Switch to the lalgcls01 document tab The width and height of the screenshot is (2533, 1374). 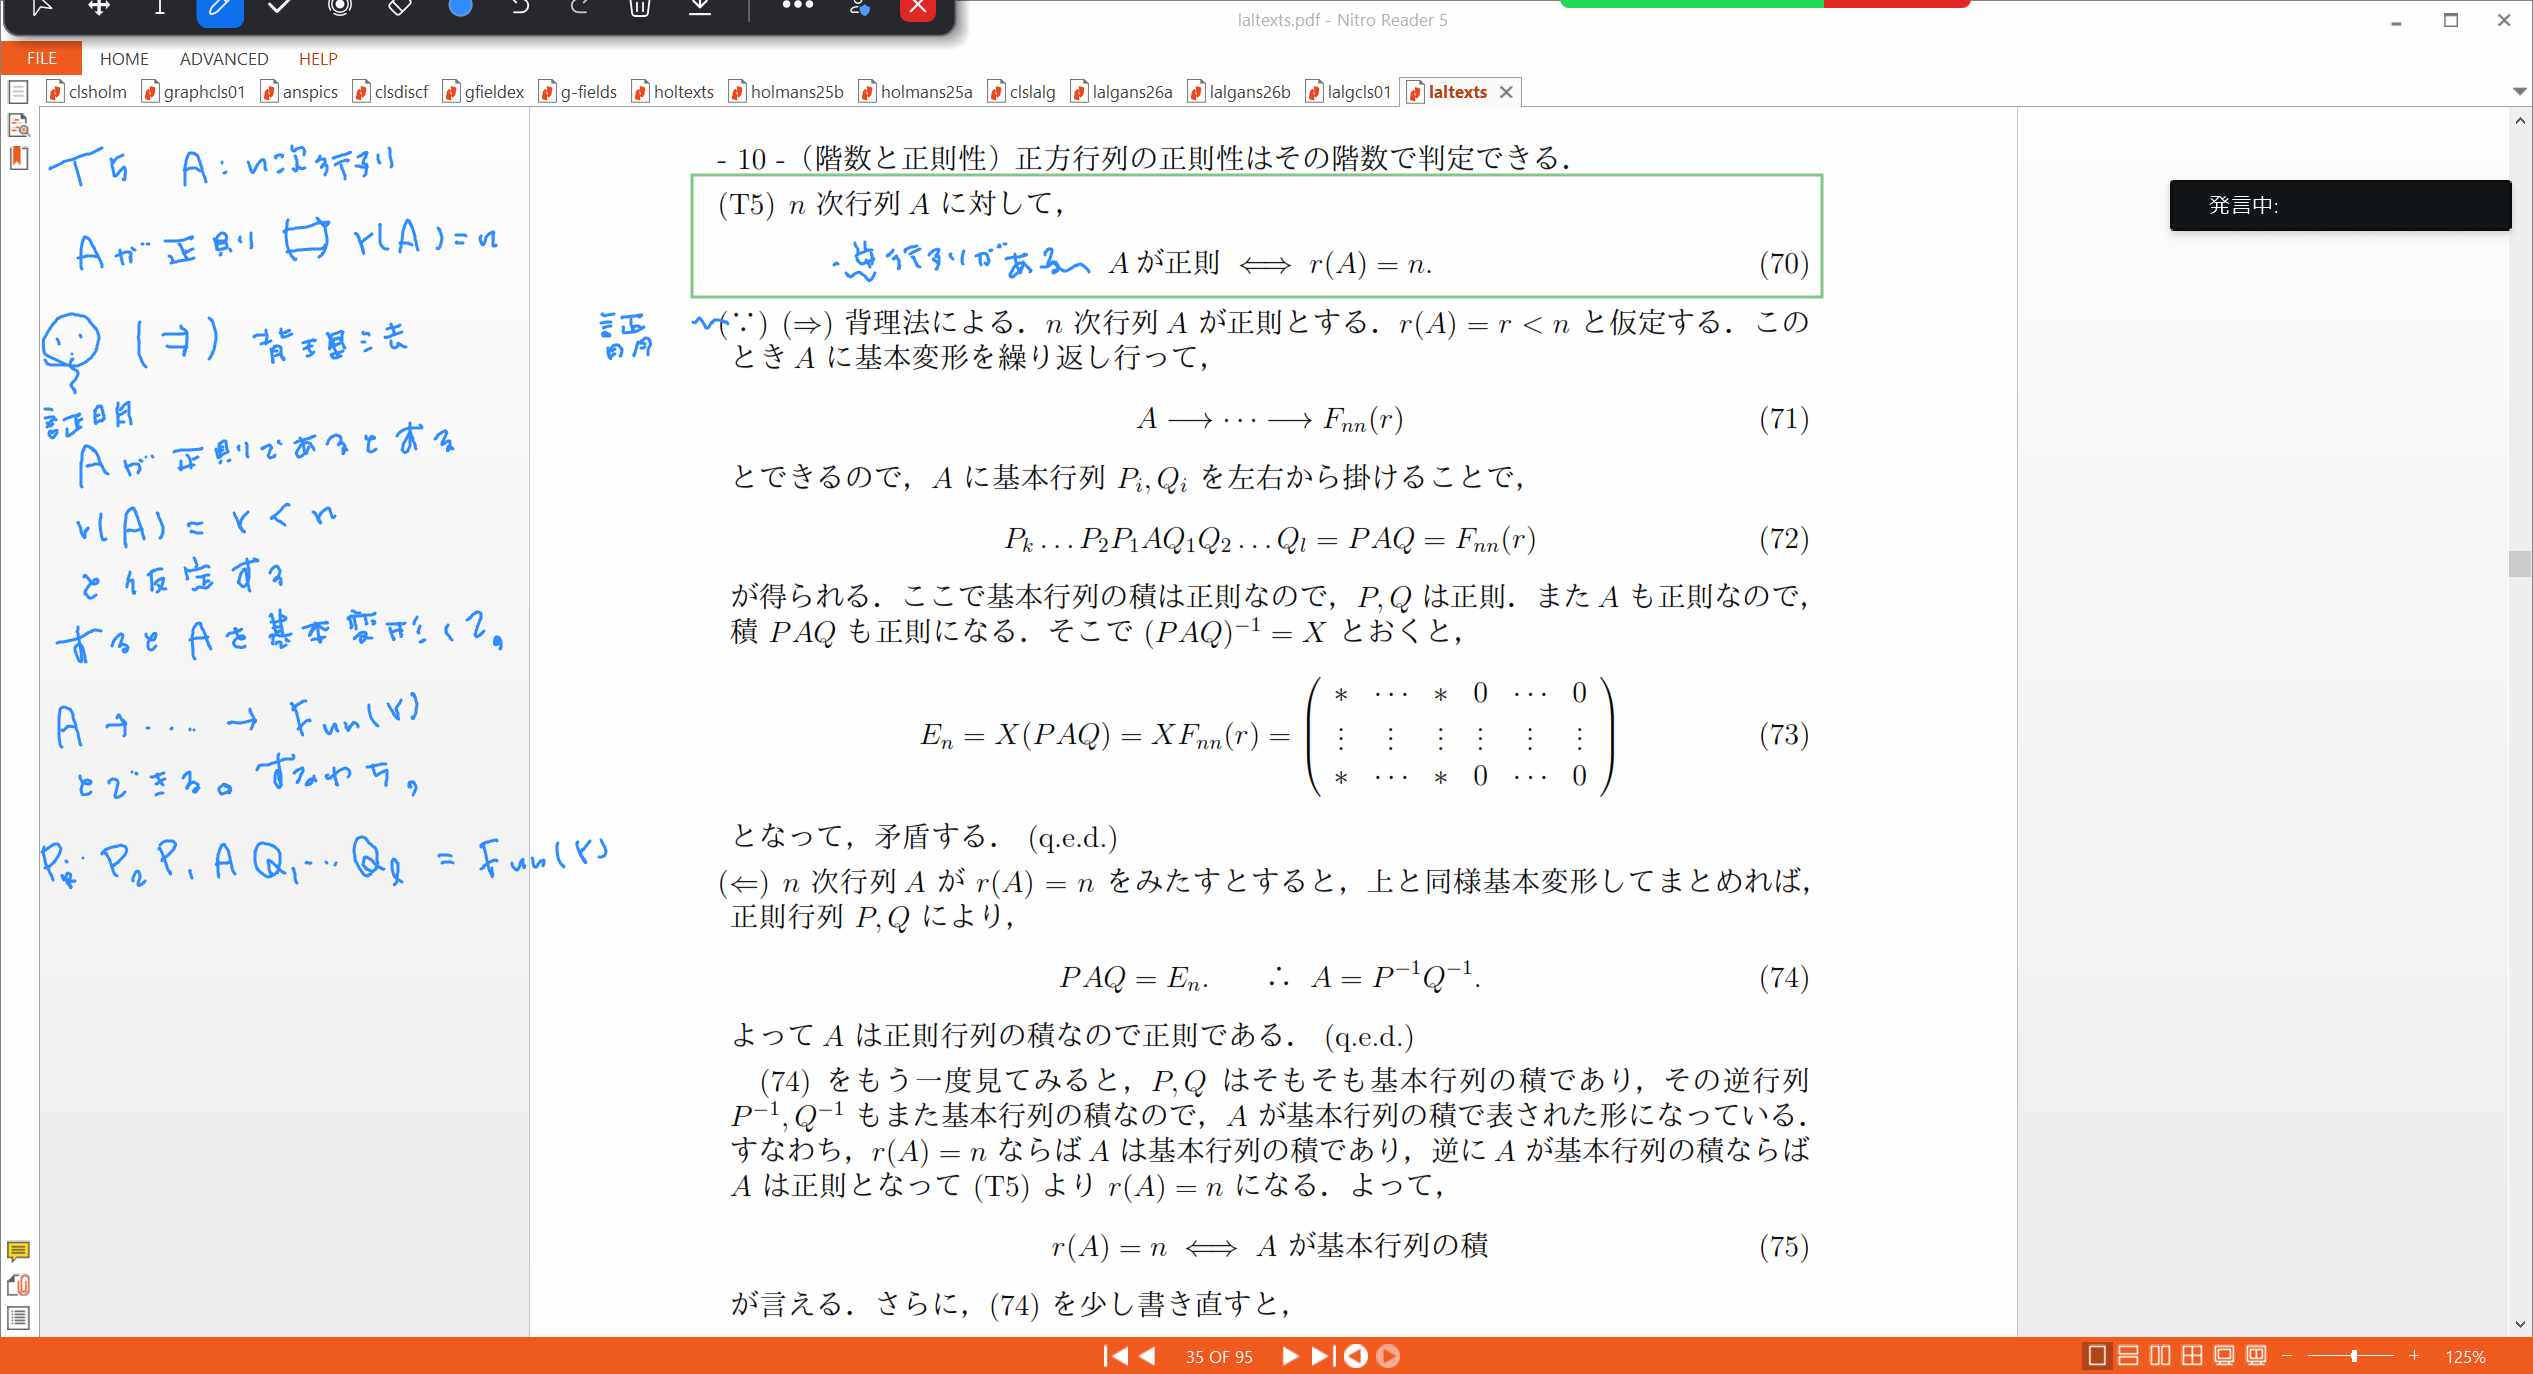pos(1349,92)
